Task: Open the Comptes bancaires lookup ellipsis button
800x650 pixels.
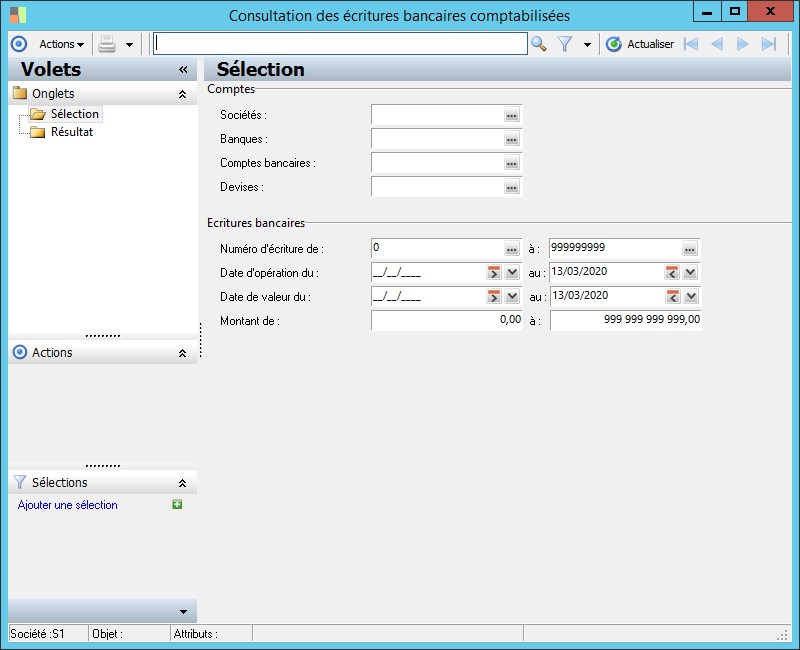Action: pyautogui.click(x=511, y=163)
